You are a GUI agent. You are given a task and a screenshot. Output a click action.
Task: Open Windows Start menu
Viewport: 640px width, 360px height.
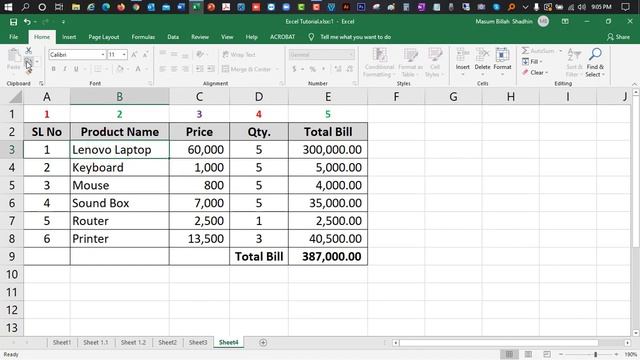pyautogui.click(x=8, y=7)
